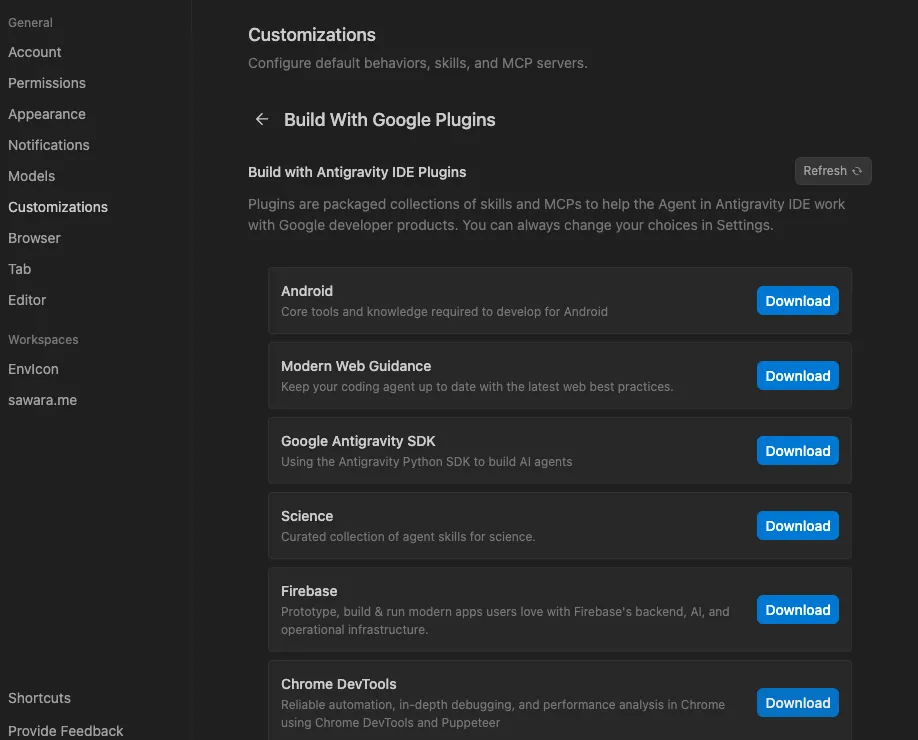Open the Account settings section

35,52
